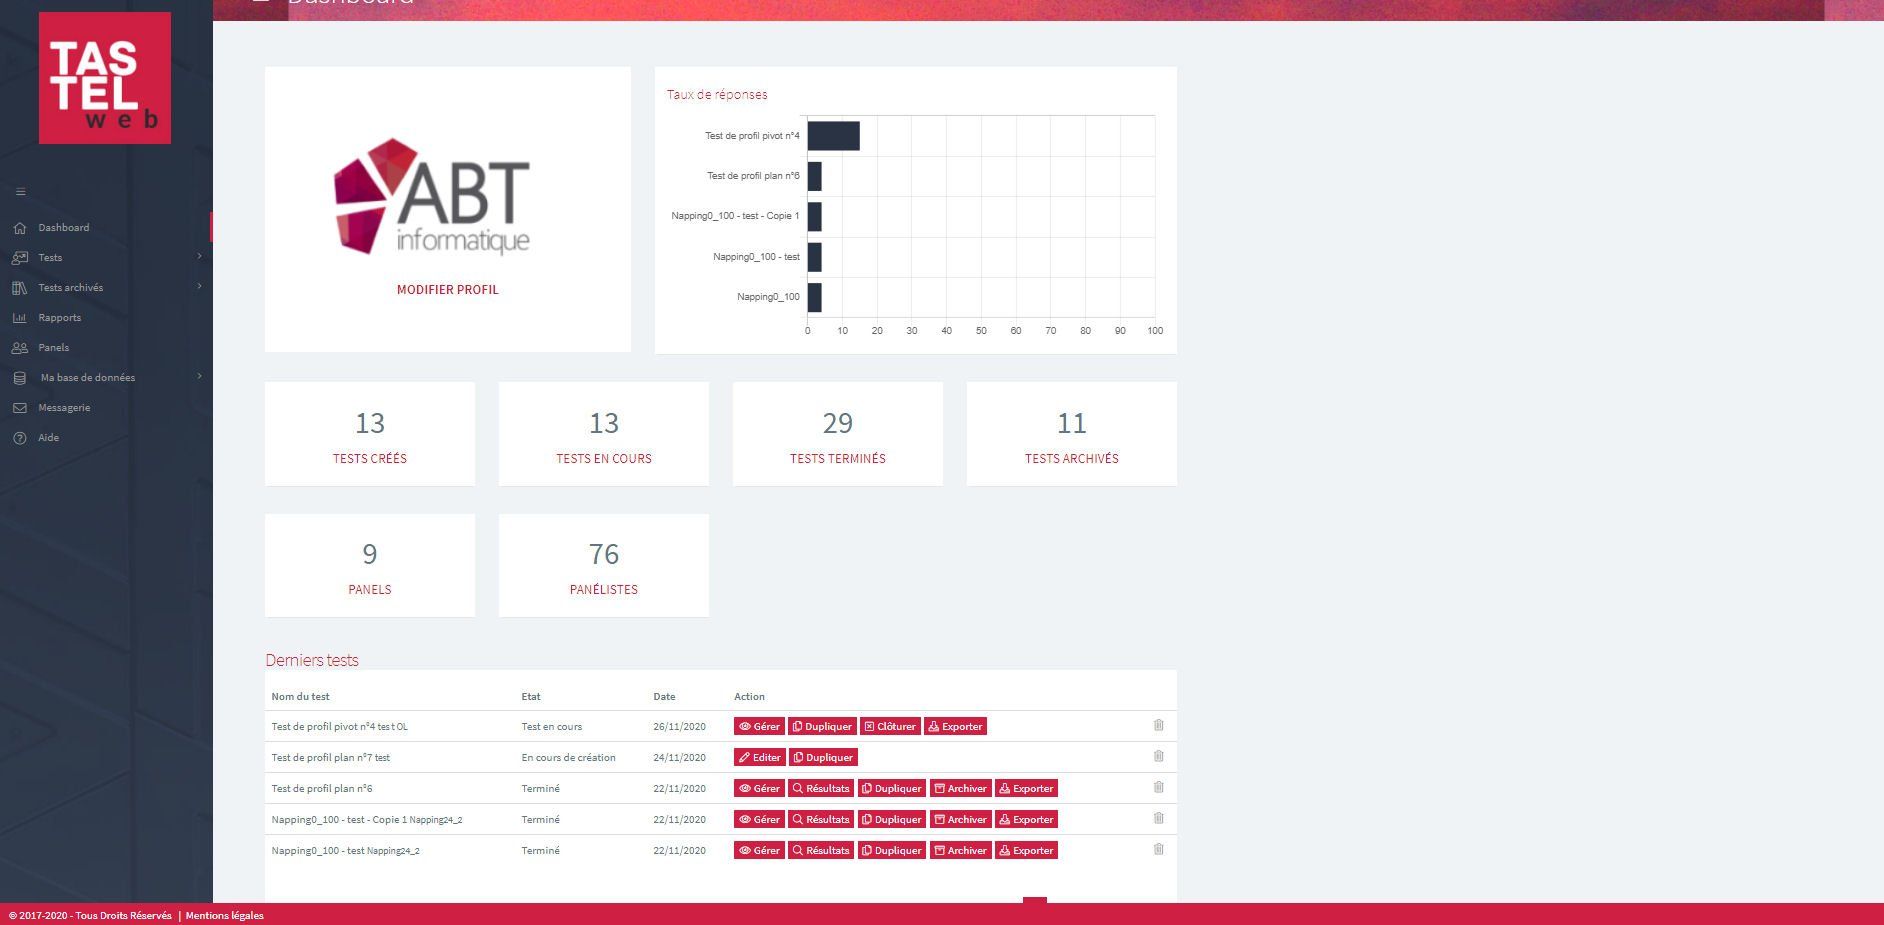Image resolution: width=1884 pixels, height=925 pixels.
Task: Expand 'Ma base de données' submenu
Action: [x=199, y=377]
